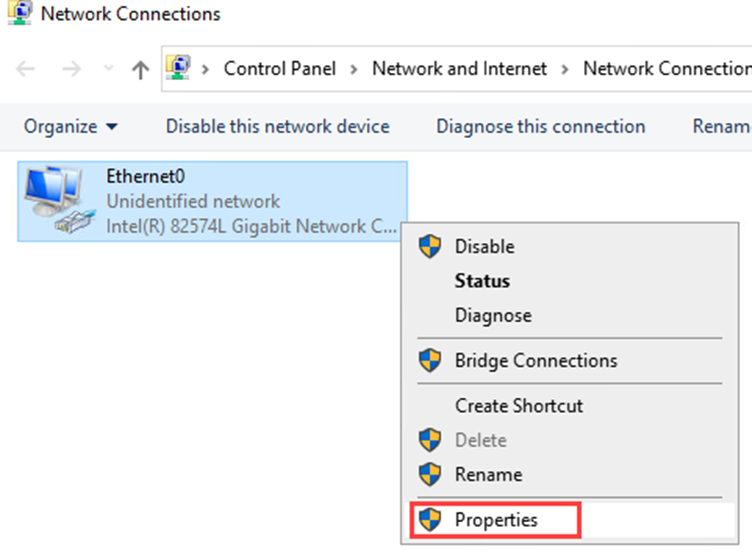
Task: Go up one folder level
Action: pos(140,70)
